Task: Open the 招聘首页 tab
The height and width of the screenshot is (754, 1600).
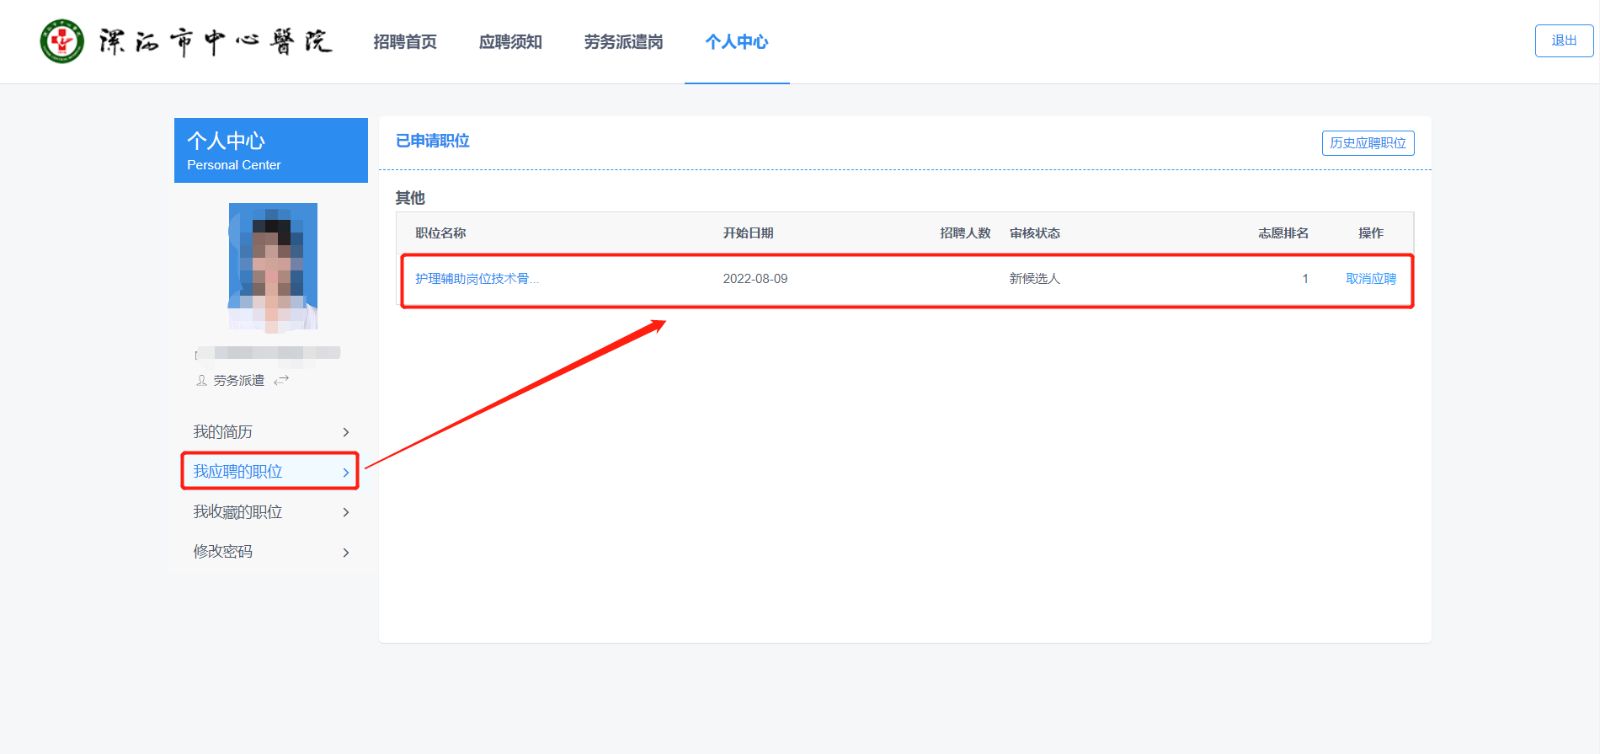Action: 405,42
